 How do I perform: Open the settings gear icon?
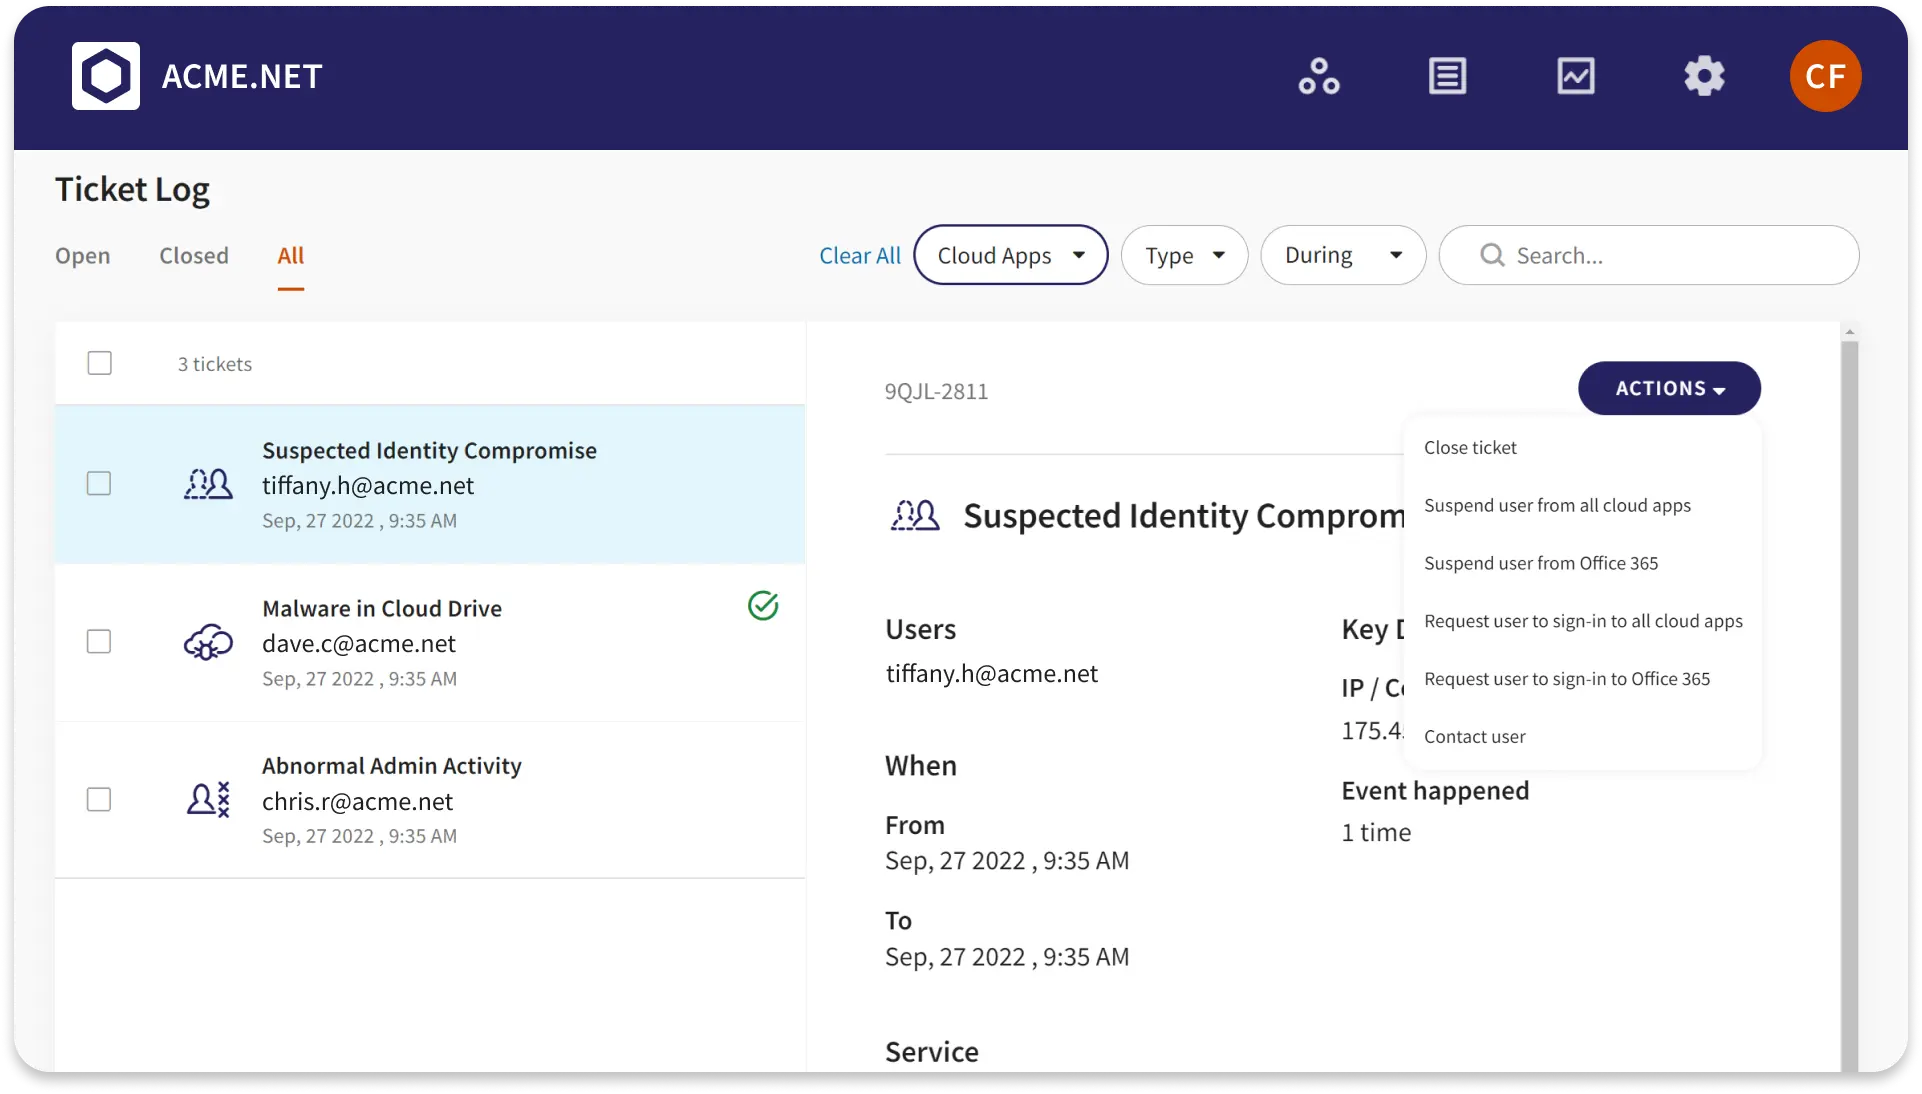click(x=1704, y=76)
